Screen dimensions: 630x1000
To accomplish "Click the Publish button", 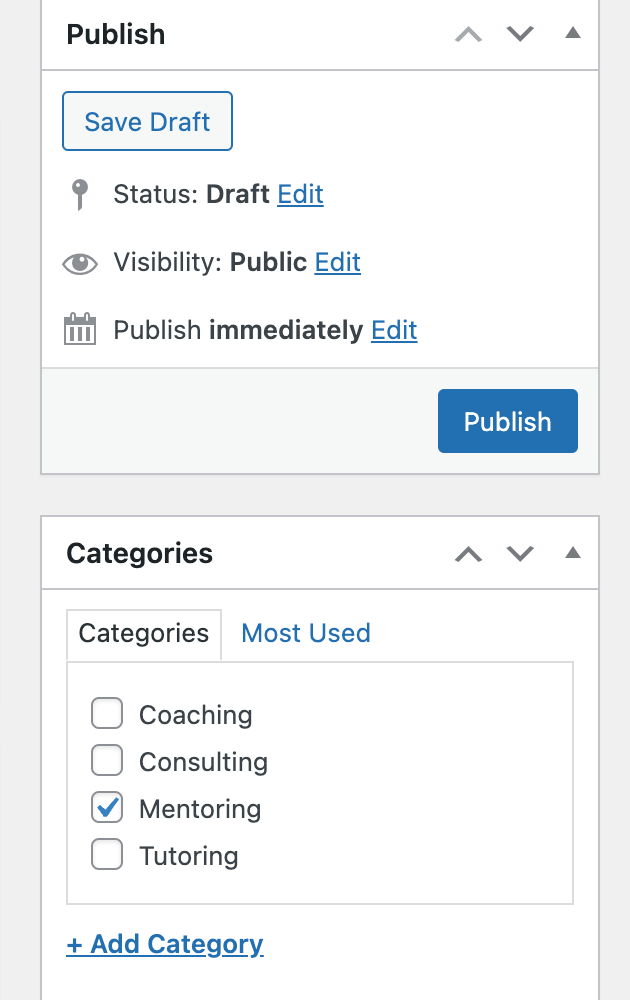I will (x=507, y=421).
